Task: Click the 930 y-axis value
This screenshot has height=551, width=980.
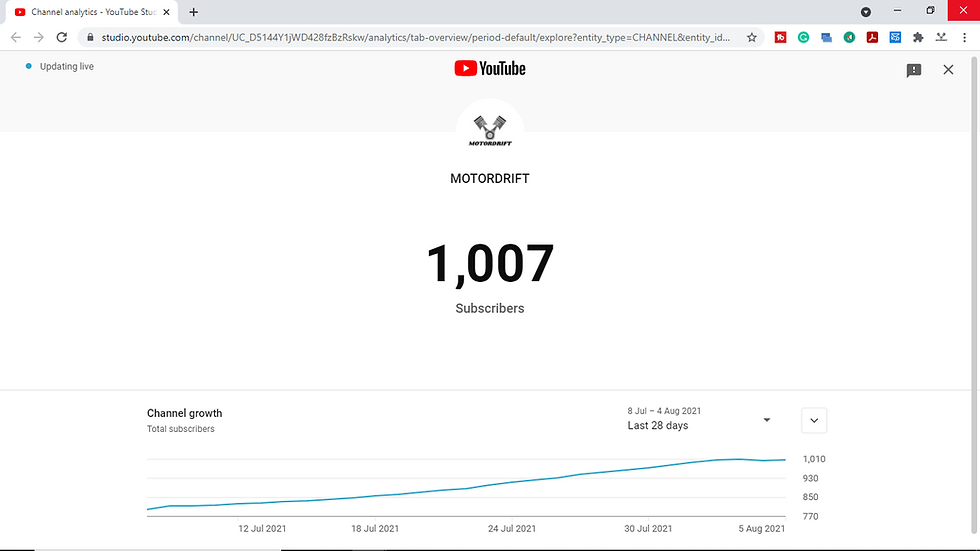Action: pyautogui.click(x=810, y=479)
